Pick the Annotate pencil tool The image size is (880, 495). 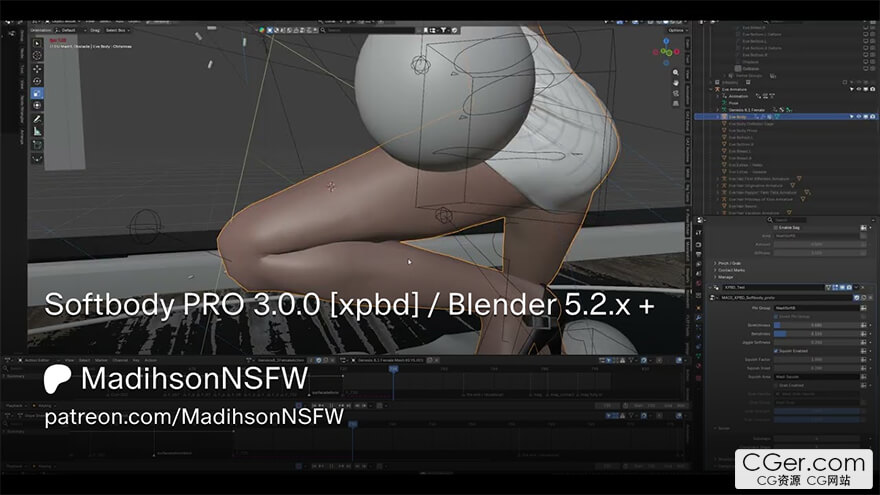click(x=37, y=119)
